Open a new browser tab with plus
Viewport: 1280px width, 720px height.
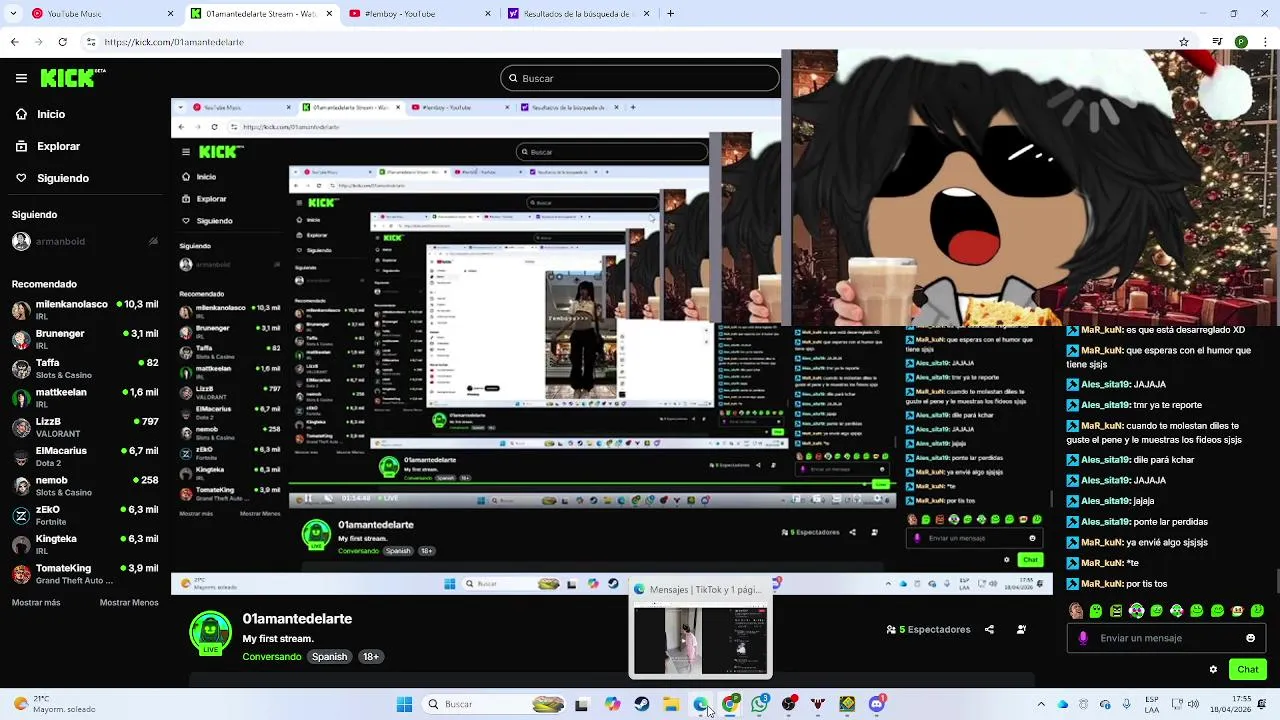pyautogui.click(x=670, y=14)
